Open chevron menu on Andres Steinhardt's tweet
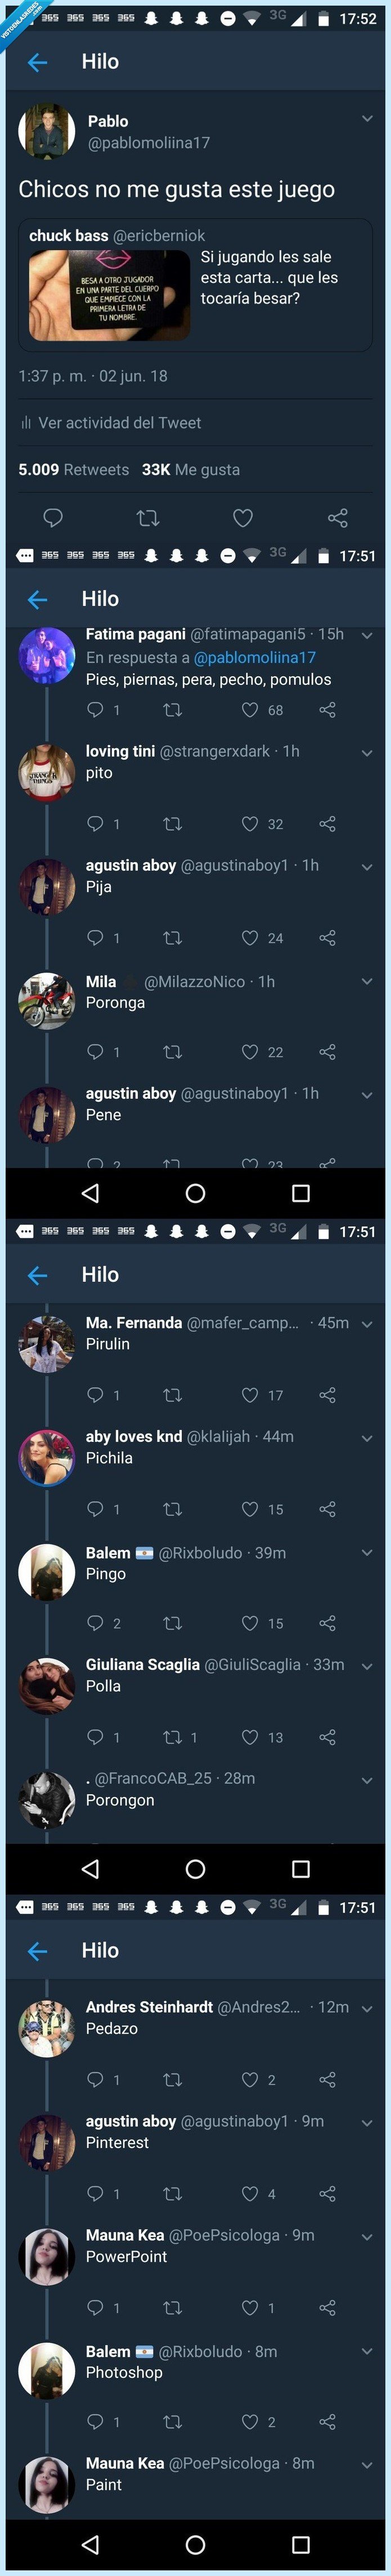This screenshot has width=391, height=2576. pyautogui.click(x=366, y=2008)
